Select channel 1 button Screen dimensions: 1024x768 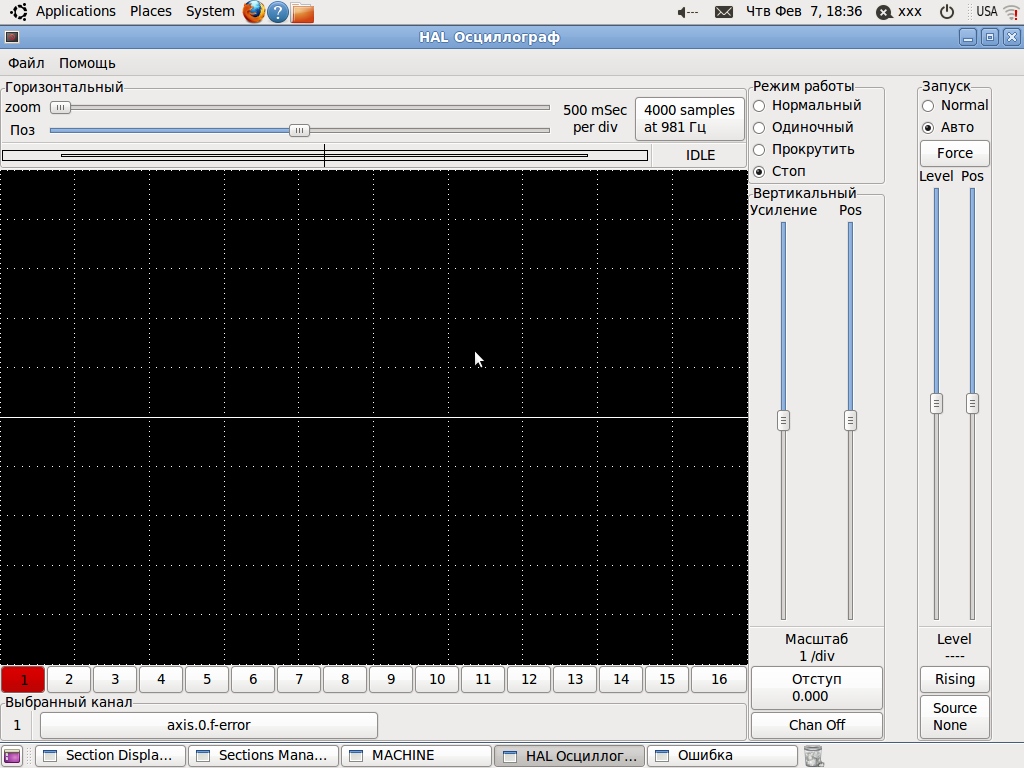click(x=24, y=679)
